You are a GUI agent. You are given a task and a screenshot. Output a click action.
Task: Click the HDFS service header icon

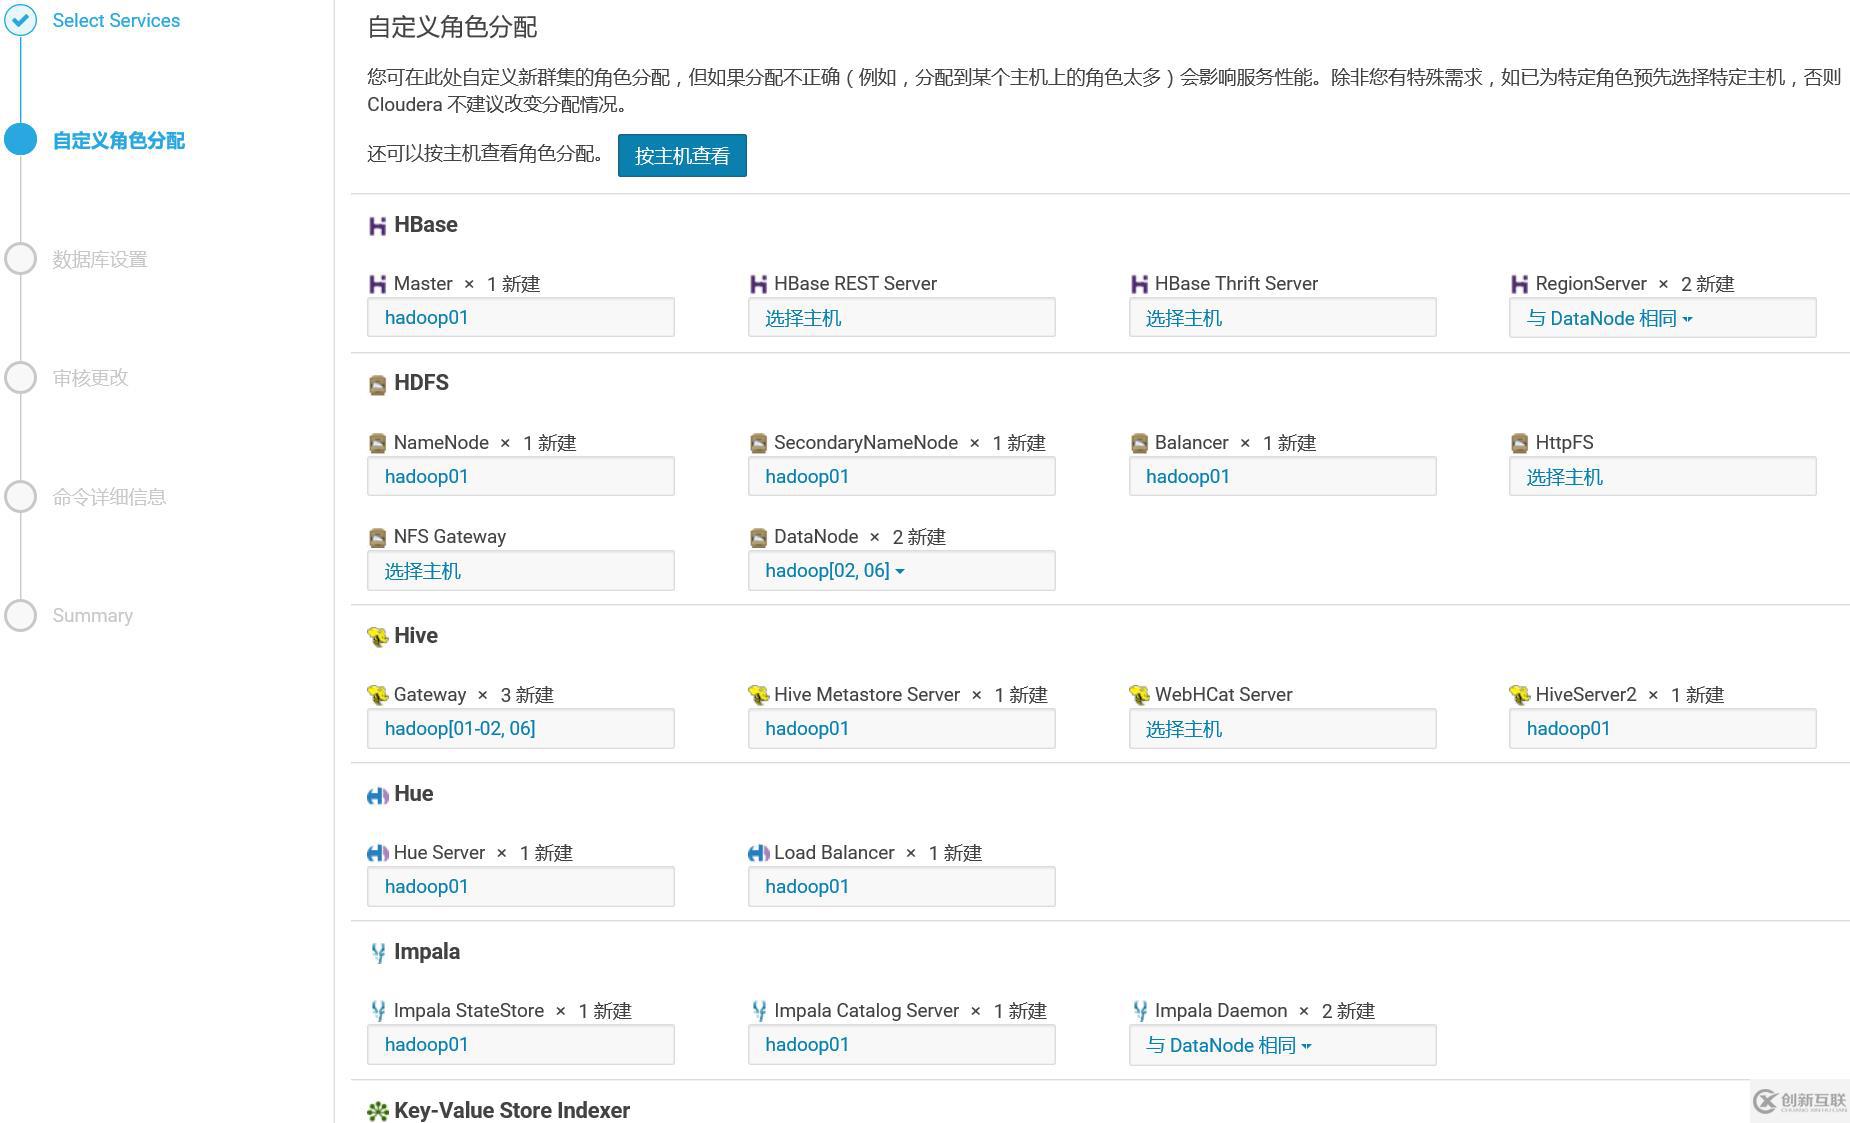[377, 385]
